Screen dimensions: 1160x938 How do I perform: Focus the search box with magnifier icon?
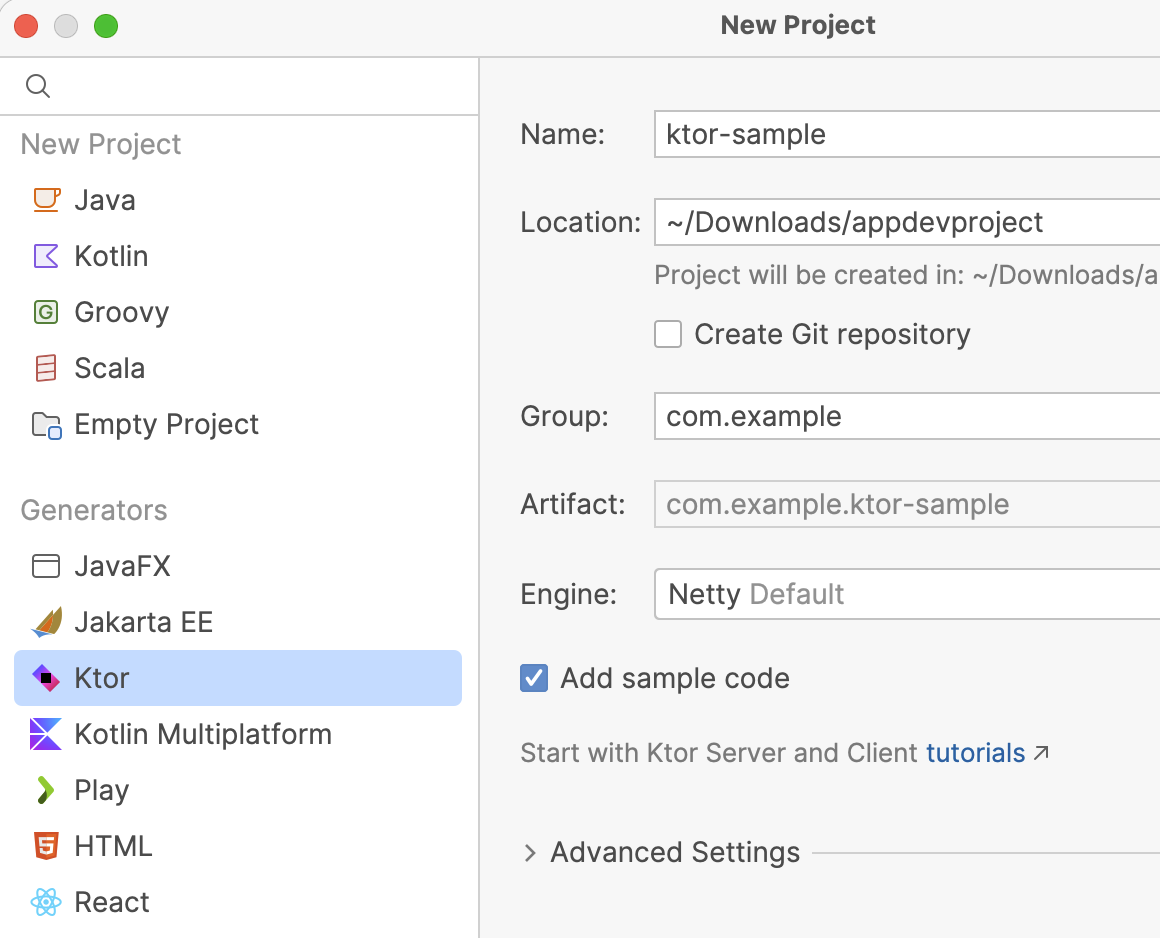click(x=250, y=86)
